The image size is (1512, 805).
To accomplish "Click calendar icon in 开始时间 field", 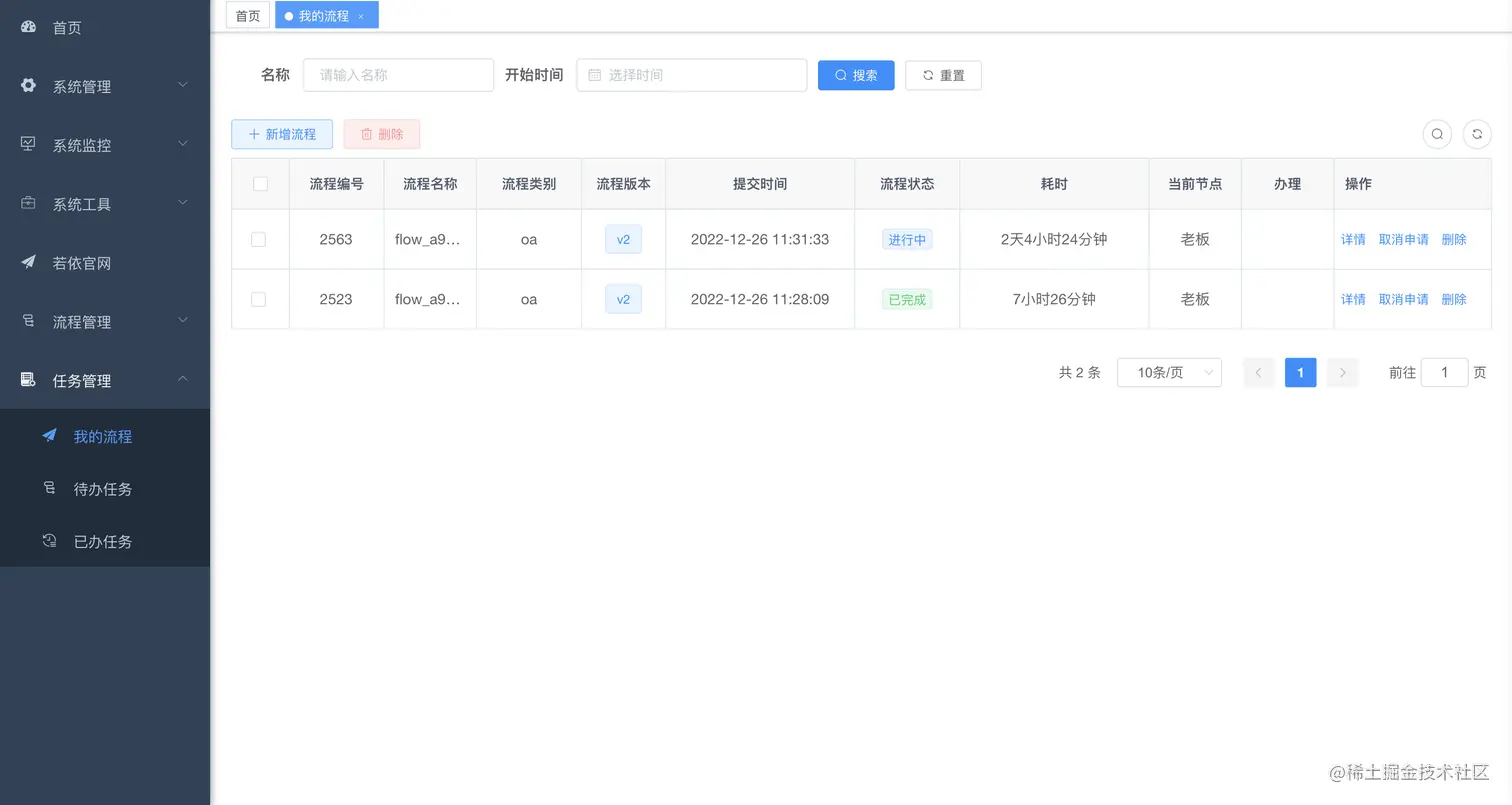I will tap(595, 75).
